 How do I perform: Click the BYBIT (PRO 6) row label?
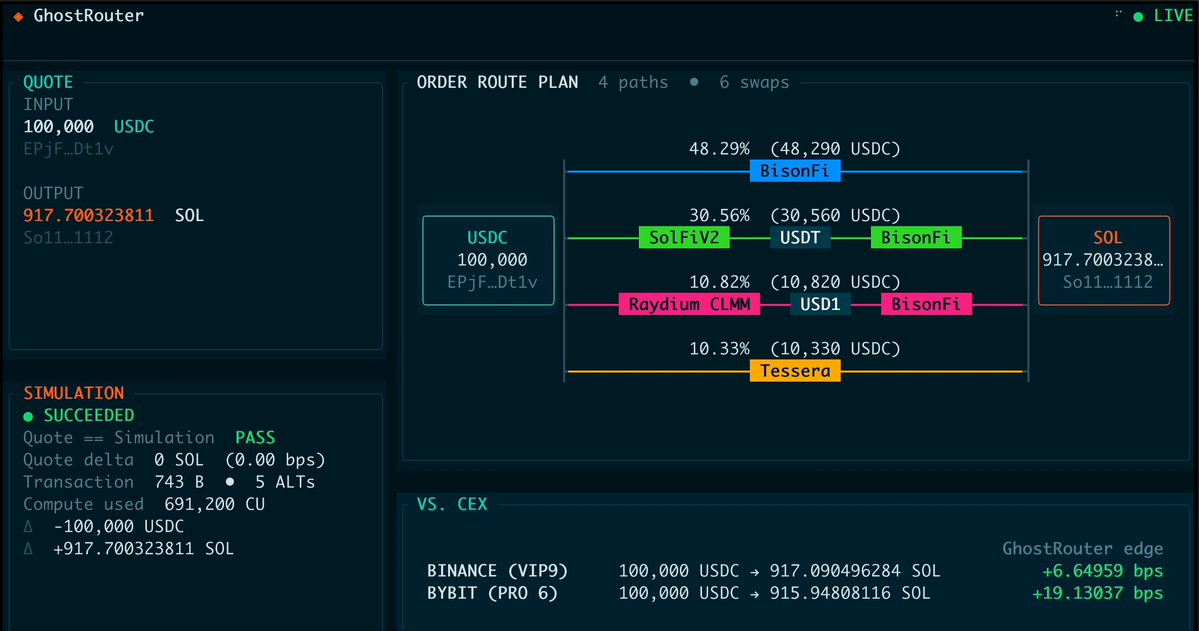(x=492, y=593)
